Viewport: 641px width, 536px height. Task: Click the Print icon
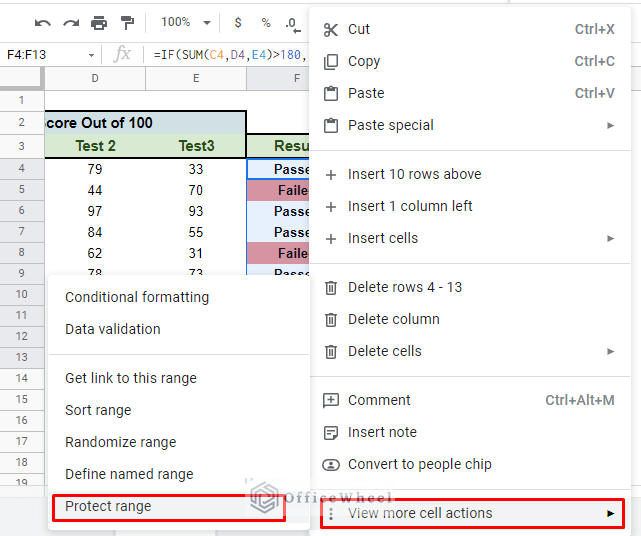pyautogui.click(x=99, y=23)
